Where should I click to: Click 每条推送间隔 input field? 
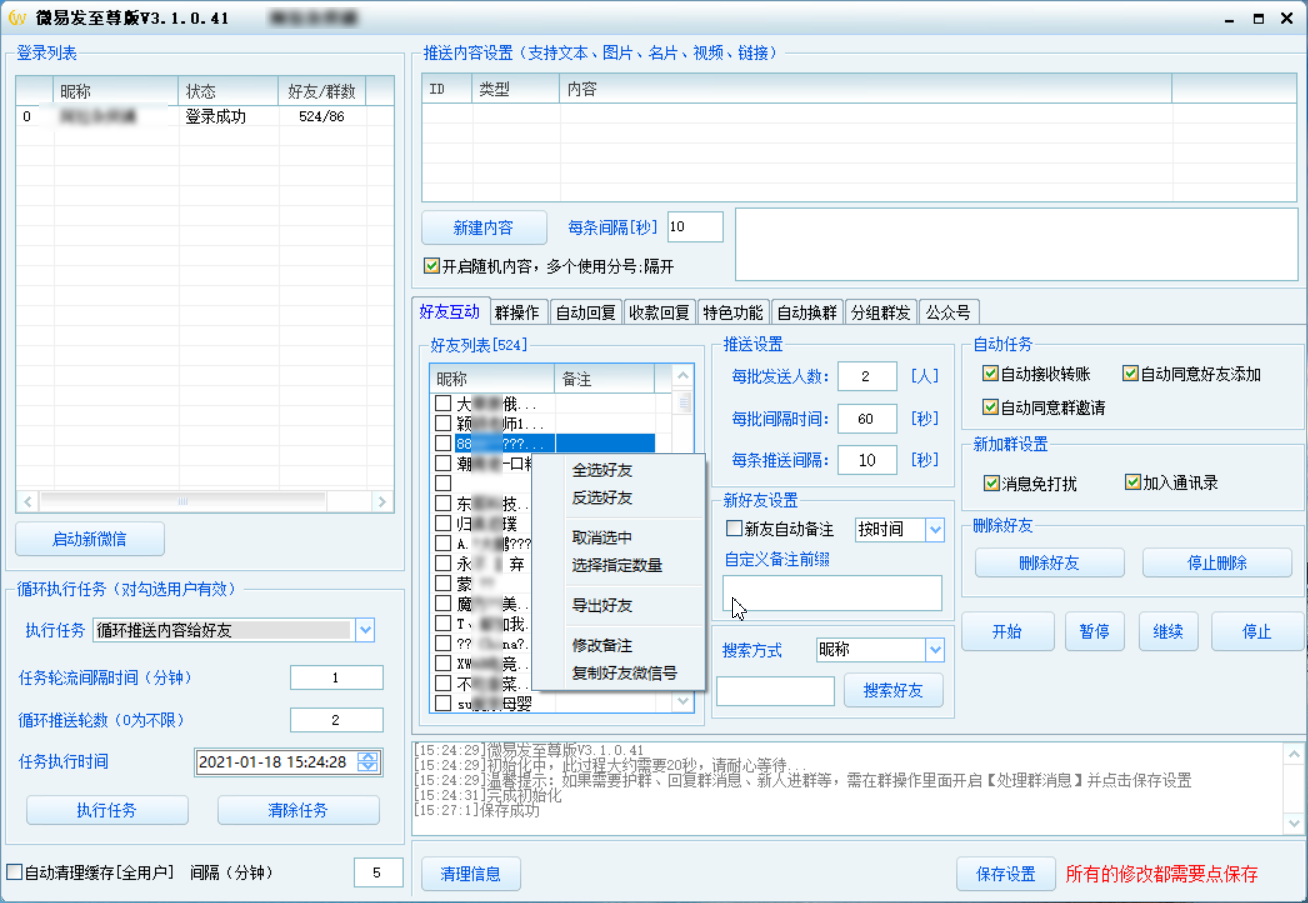[x=867, y=460]
